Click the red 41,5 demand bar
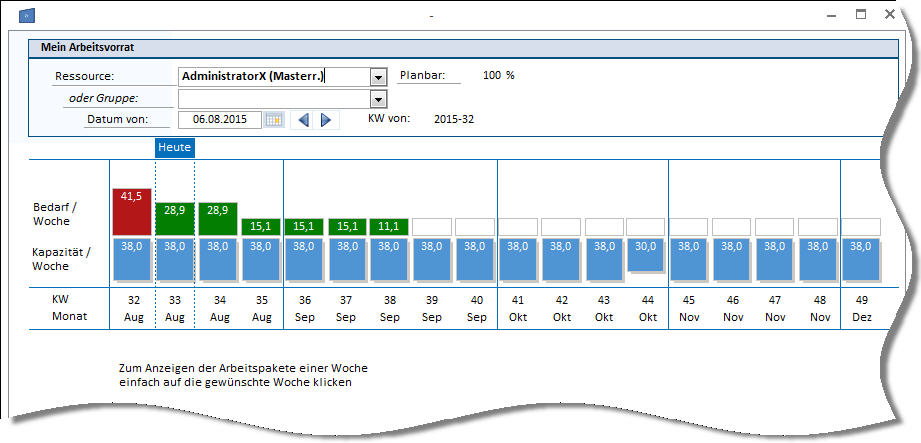The width and height of the screenshot is (921, 443). [x=132, y=212]
